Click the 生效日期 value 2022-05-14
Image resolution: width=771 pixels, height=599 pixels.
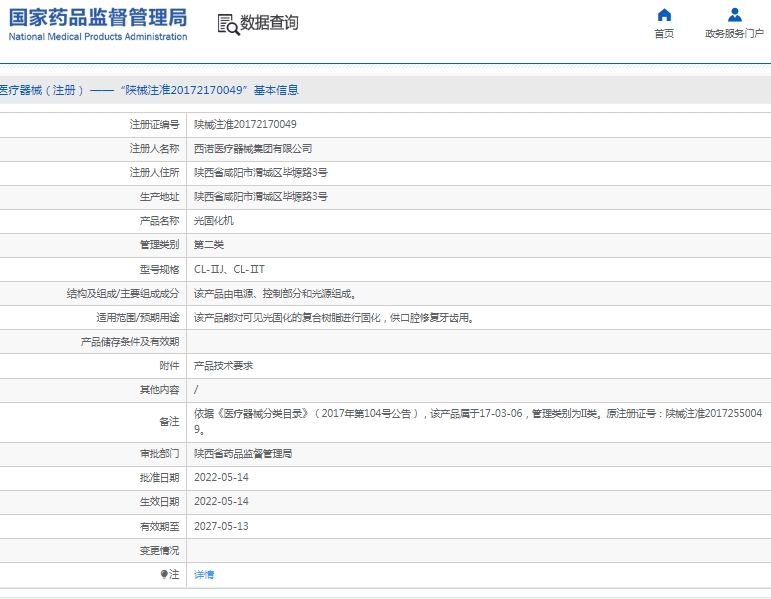pyautogui.click(x=221, y=502)
